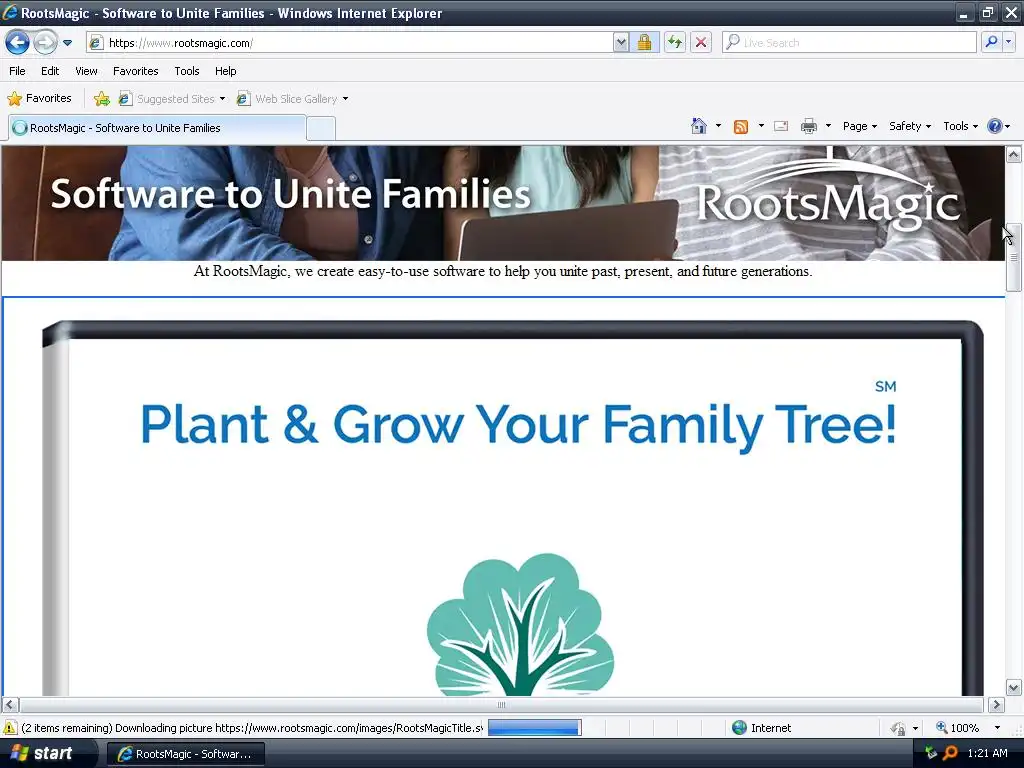
Task: Expand the Feeds dropdown arrow
Action: (761, 126)
